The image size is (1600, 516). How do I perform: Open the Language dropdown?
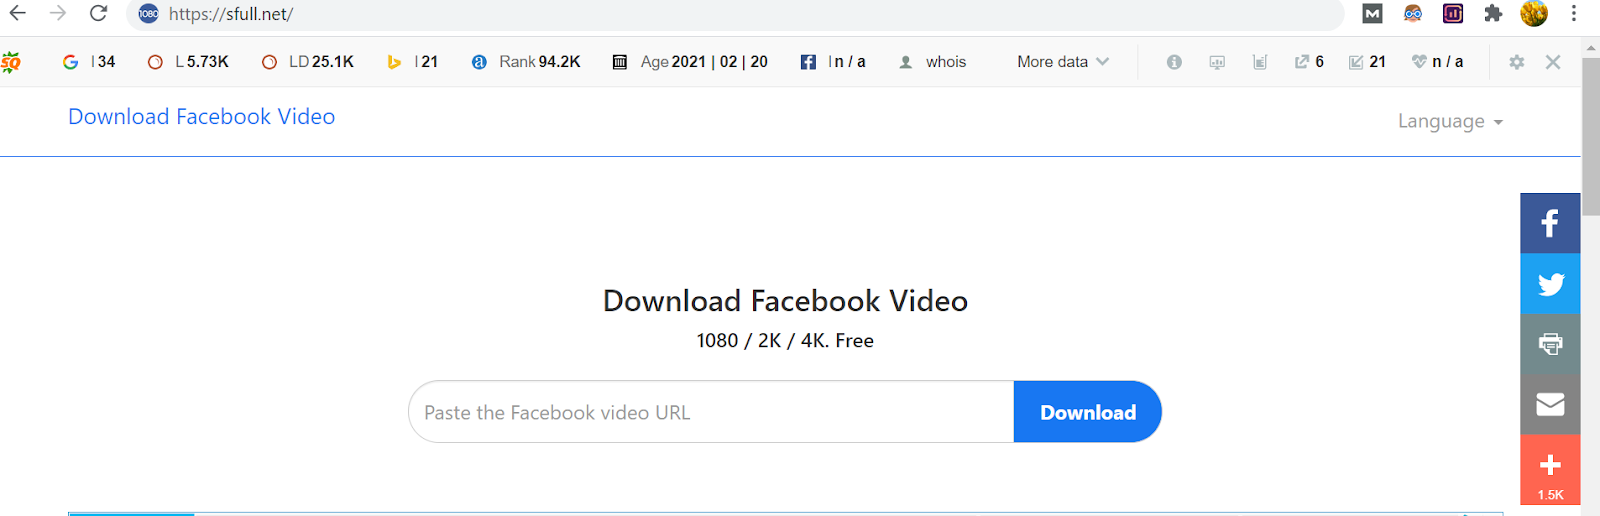[x=1450, y=121]
